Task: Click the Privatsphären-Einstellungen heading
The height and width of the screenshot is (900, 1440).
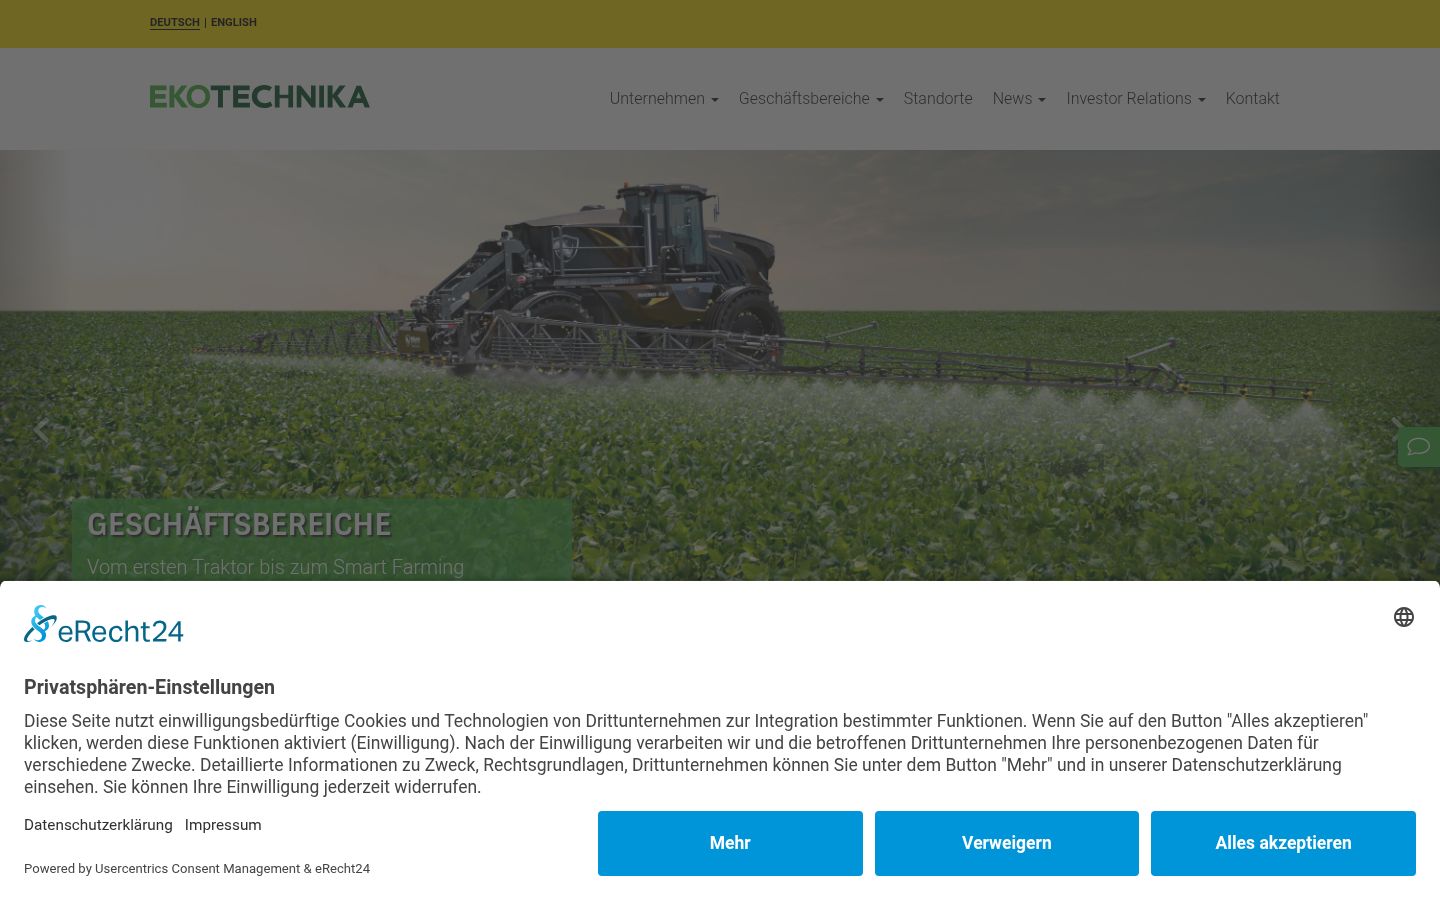Action: (x=149, y=687)
